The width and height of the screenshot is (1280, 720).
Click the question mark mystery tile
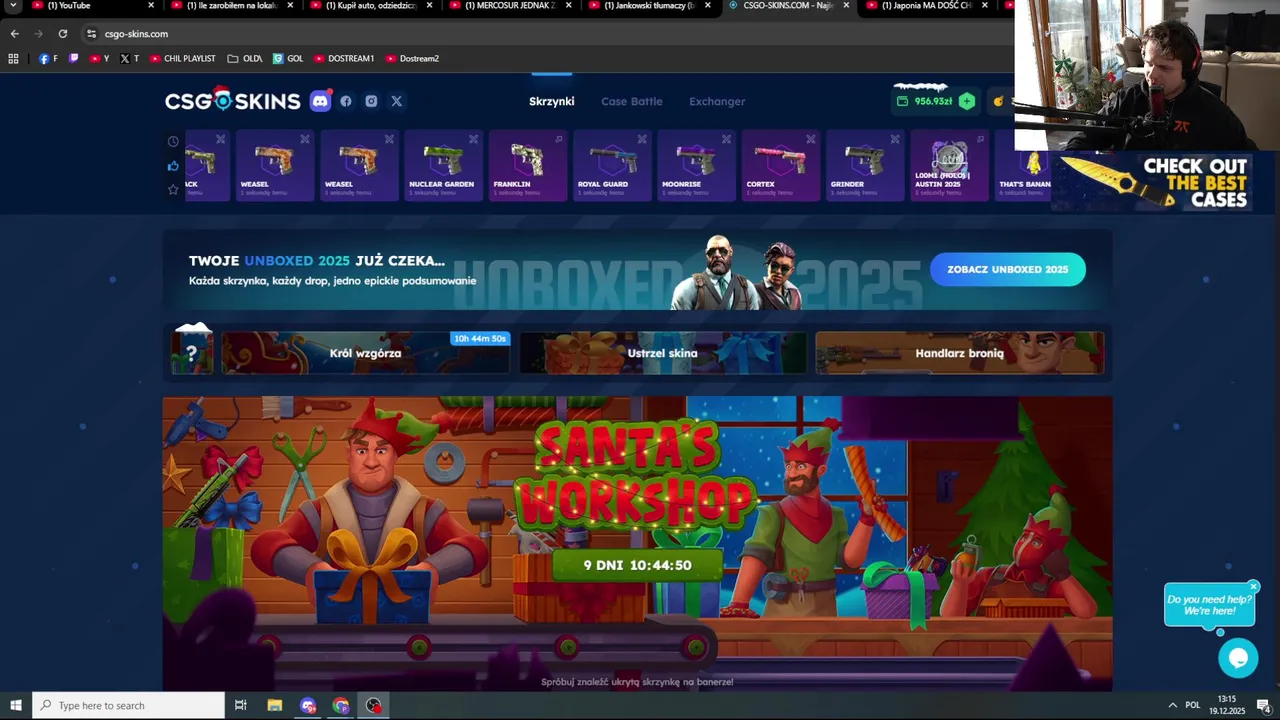coord(192,353)
